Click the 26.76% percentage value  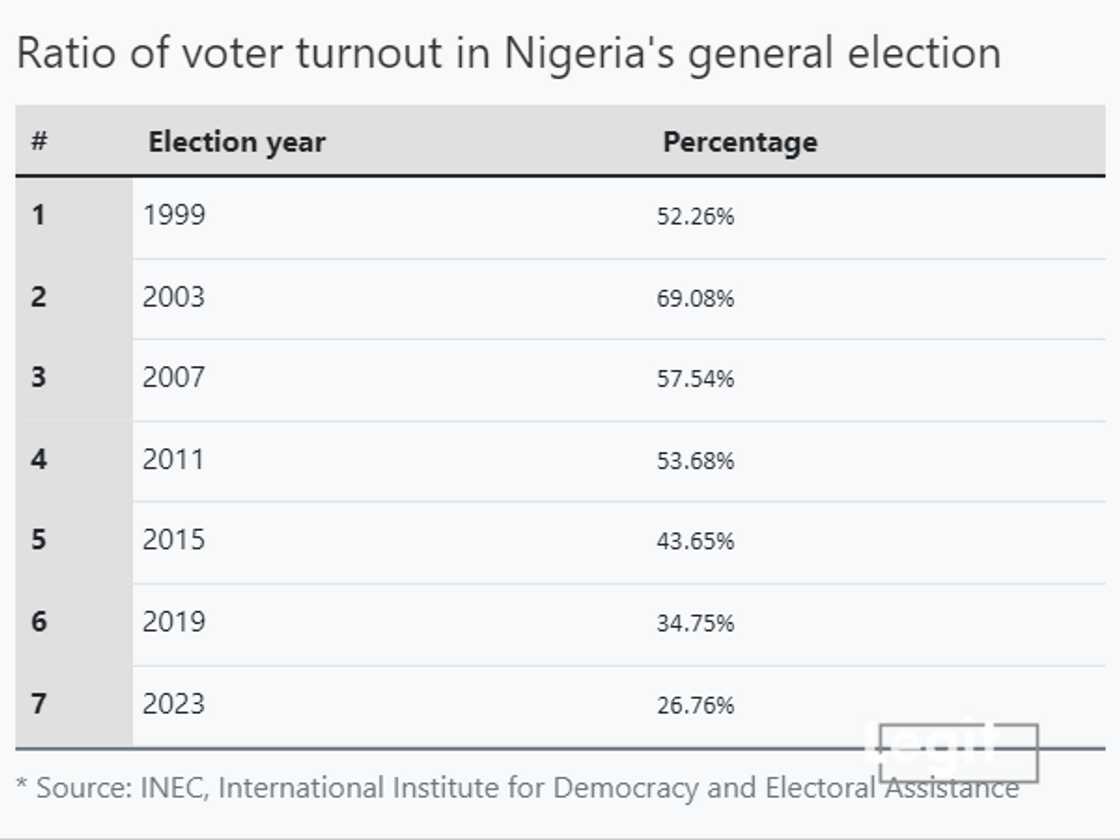[x=695, y=705]
